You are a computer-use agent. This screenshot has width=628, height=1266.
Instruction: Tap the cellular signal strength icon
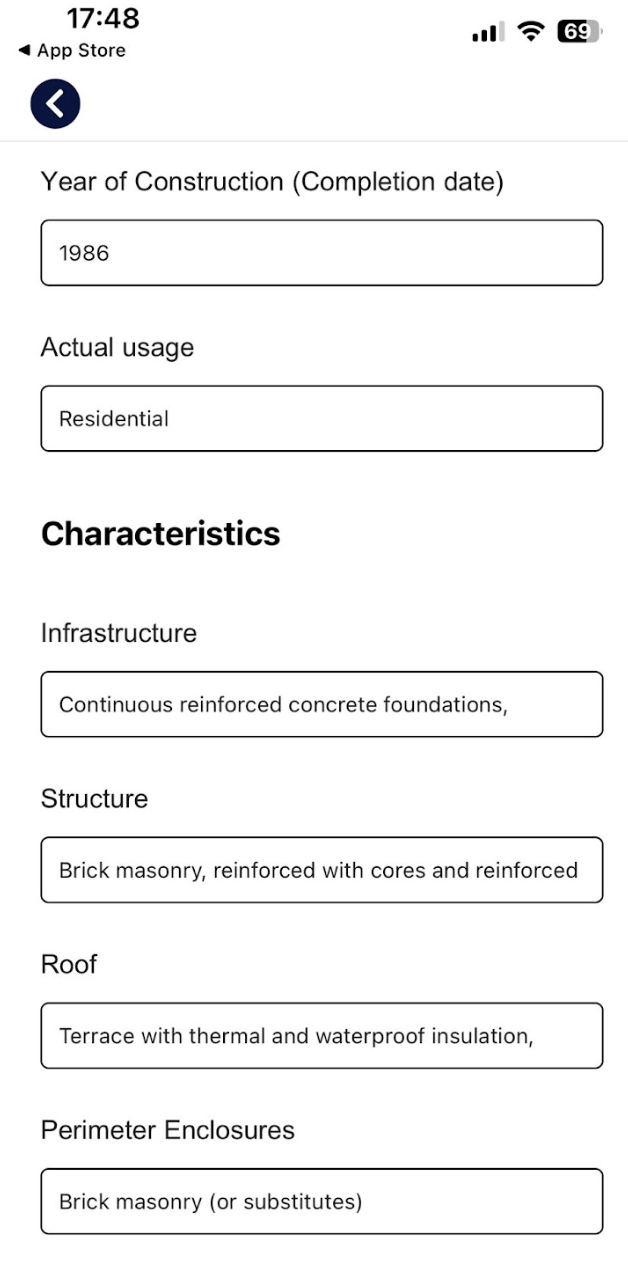click(x=487, y=33)
